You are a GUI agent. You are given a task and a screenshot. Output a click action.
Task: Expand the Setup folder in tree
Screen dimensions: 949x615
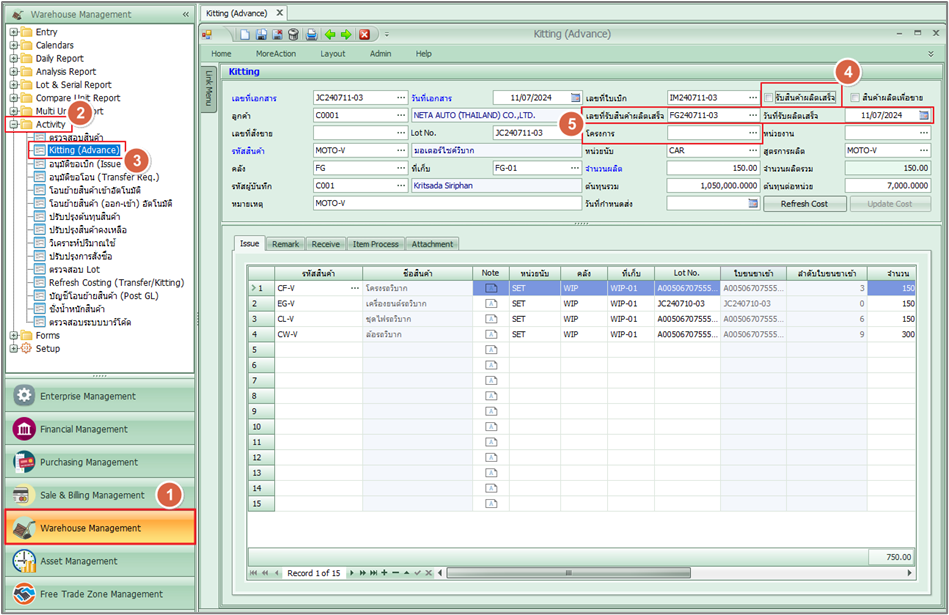pos(14,349)
